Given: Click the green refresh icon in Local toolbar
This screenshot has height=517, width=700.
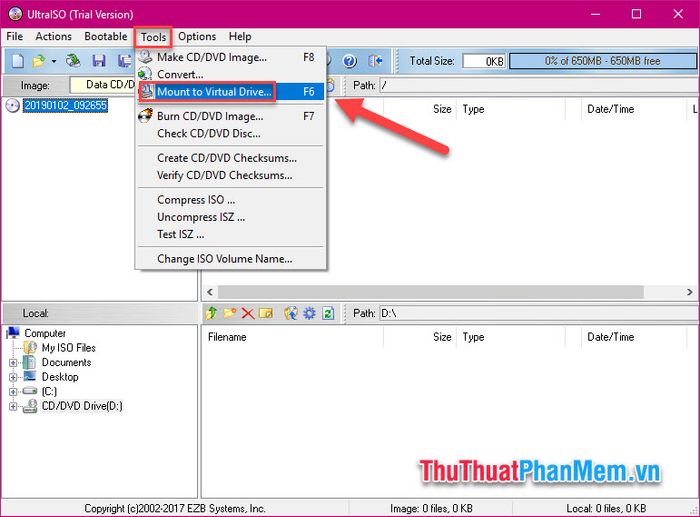Looking at the screenshot, I should tap(328, 313).
